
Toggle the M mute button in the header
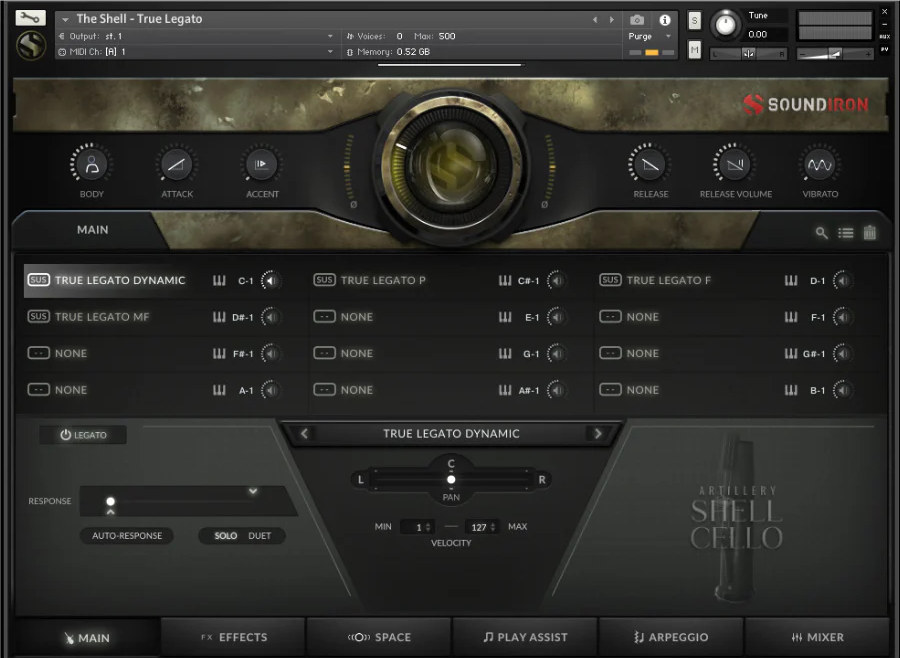[694, 48]
